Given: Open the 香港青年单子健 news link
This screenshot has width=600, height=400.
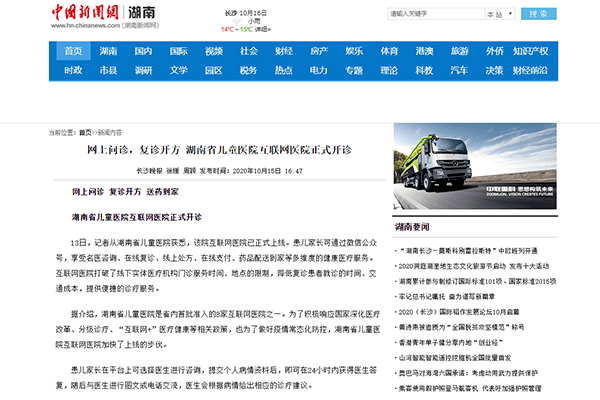Looking at the screenshot, I should [x=450, y=343].
